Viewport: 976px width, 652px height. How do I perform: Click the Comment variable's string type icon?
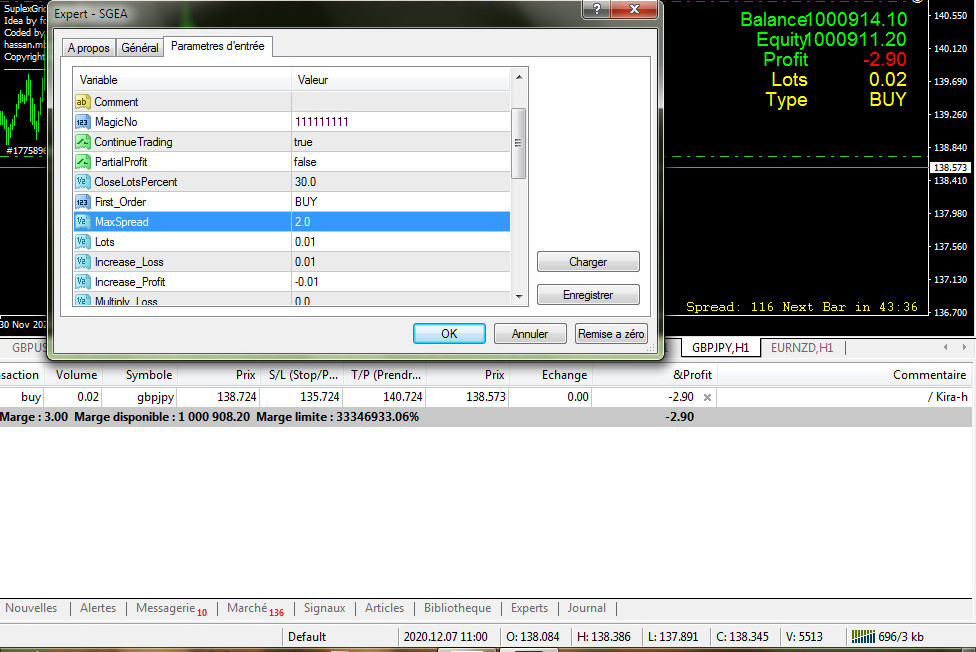(83, 102)
